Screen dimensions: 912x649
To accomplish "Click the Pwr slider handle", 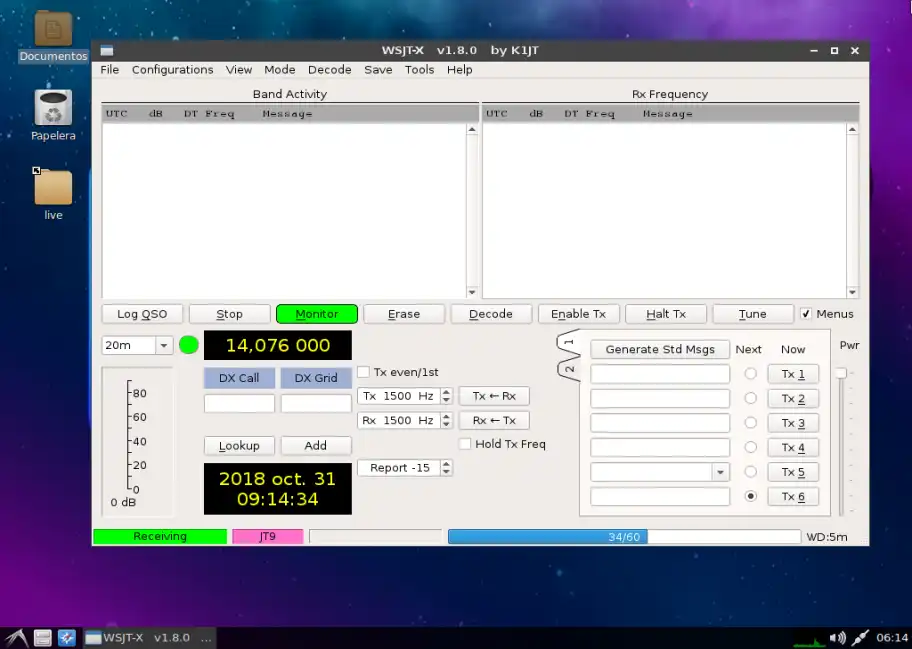I will [x=840, y=373].
